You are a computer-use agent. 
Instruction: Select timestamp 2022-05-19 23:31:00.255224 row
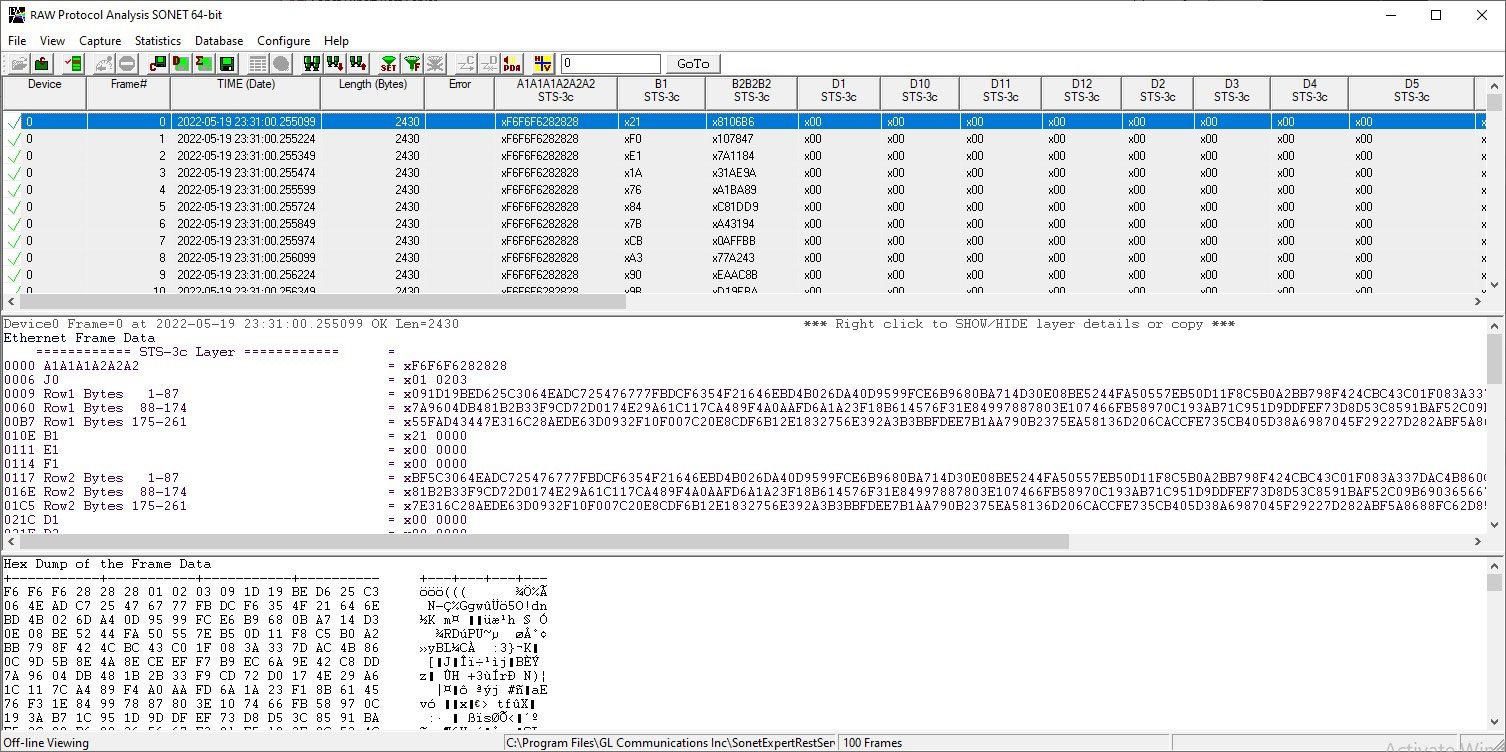245,139
